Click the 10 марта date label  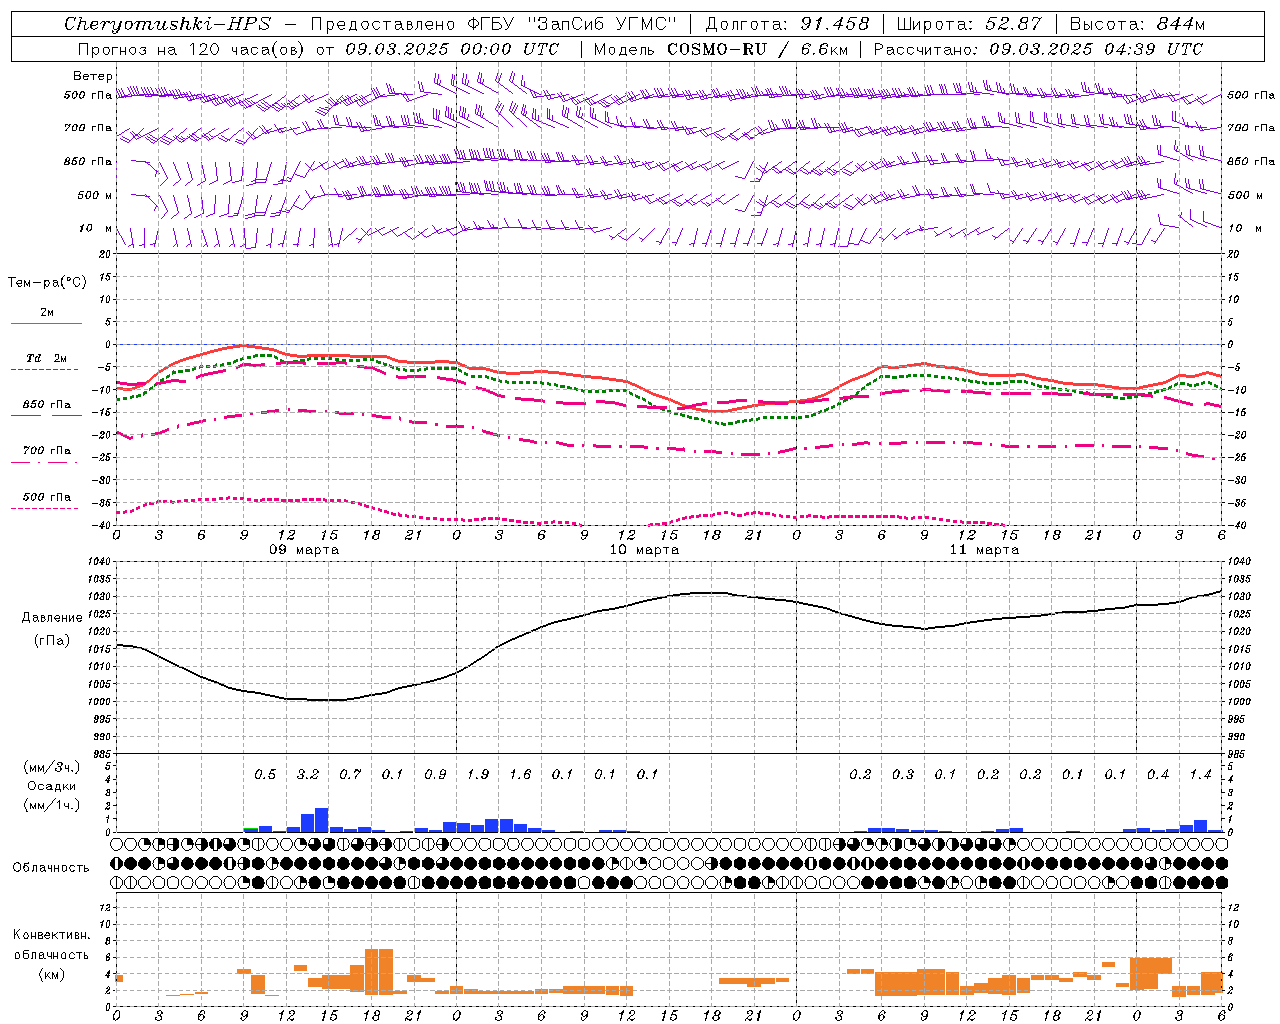[x=644, y=550]
